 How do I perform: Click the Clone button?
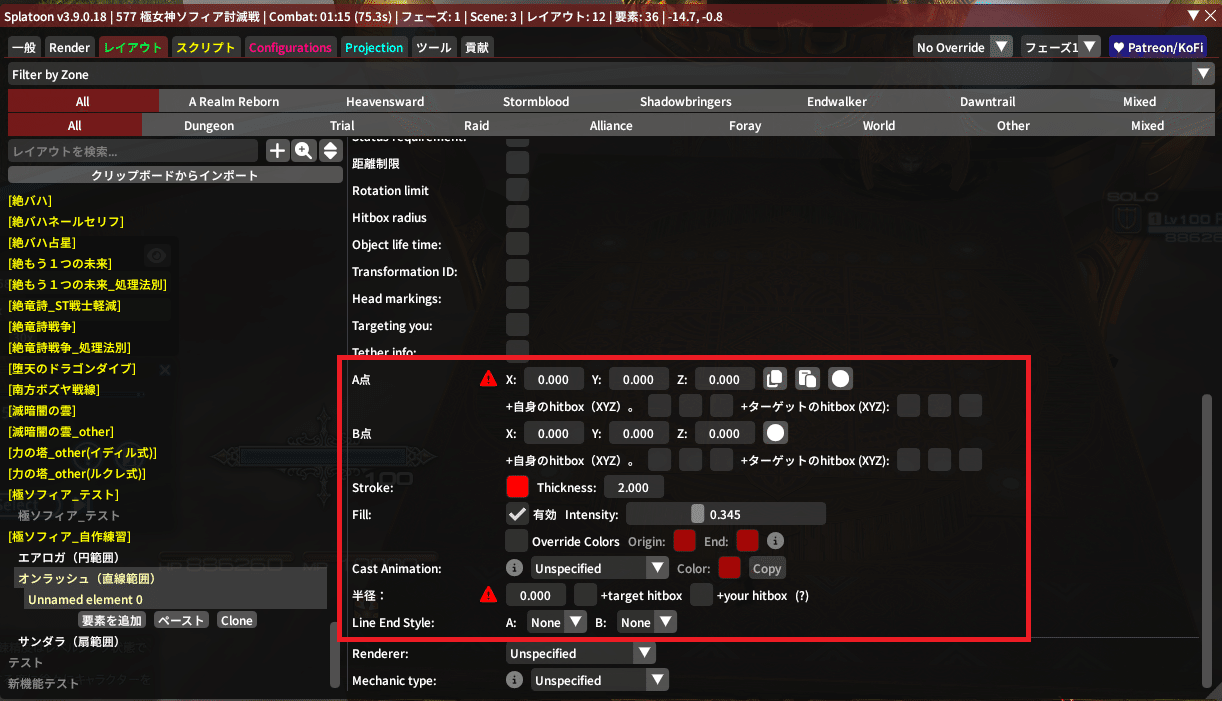pos(237,620)
